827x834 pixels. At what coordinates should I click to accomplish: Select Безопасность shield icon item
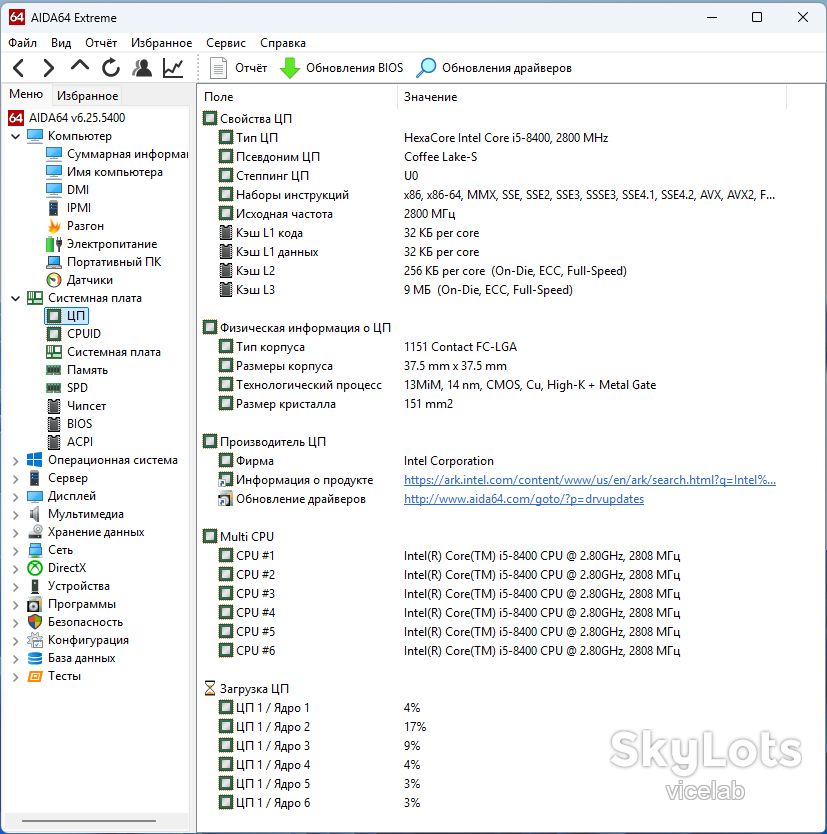tap(75, 622)
